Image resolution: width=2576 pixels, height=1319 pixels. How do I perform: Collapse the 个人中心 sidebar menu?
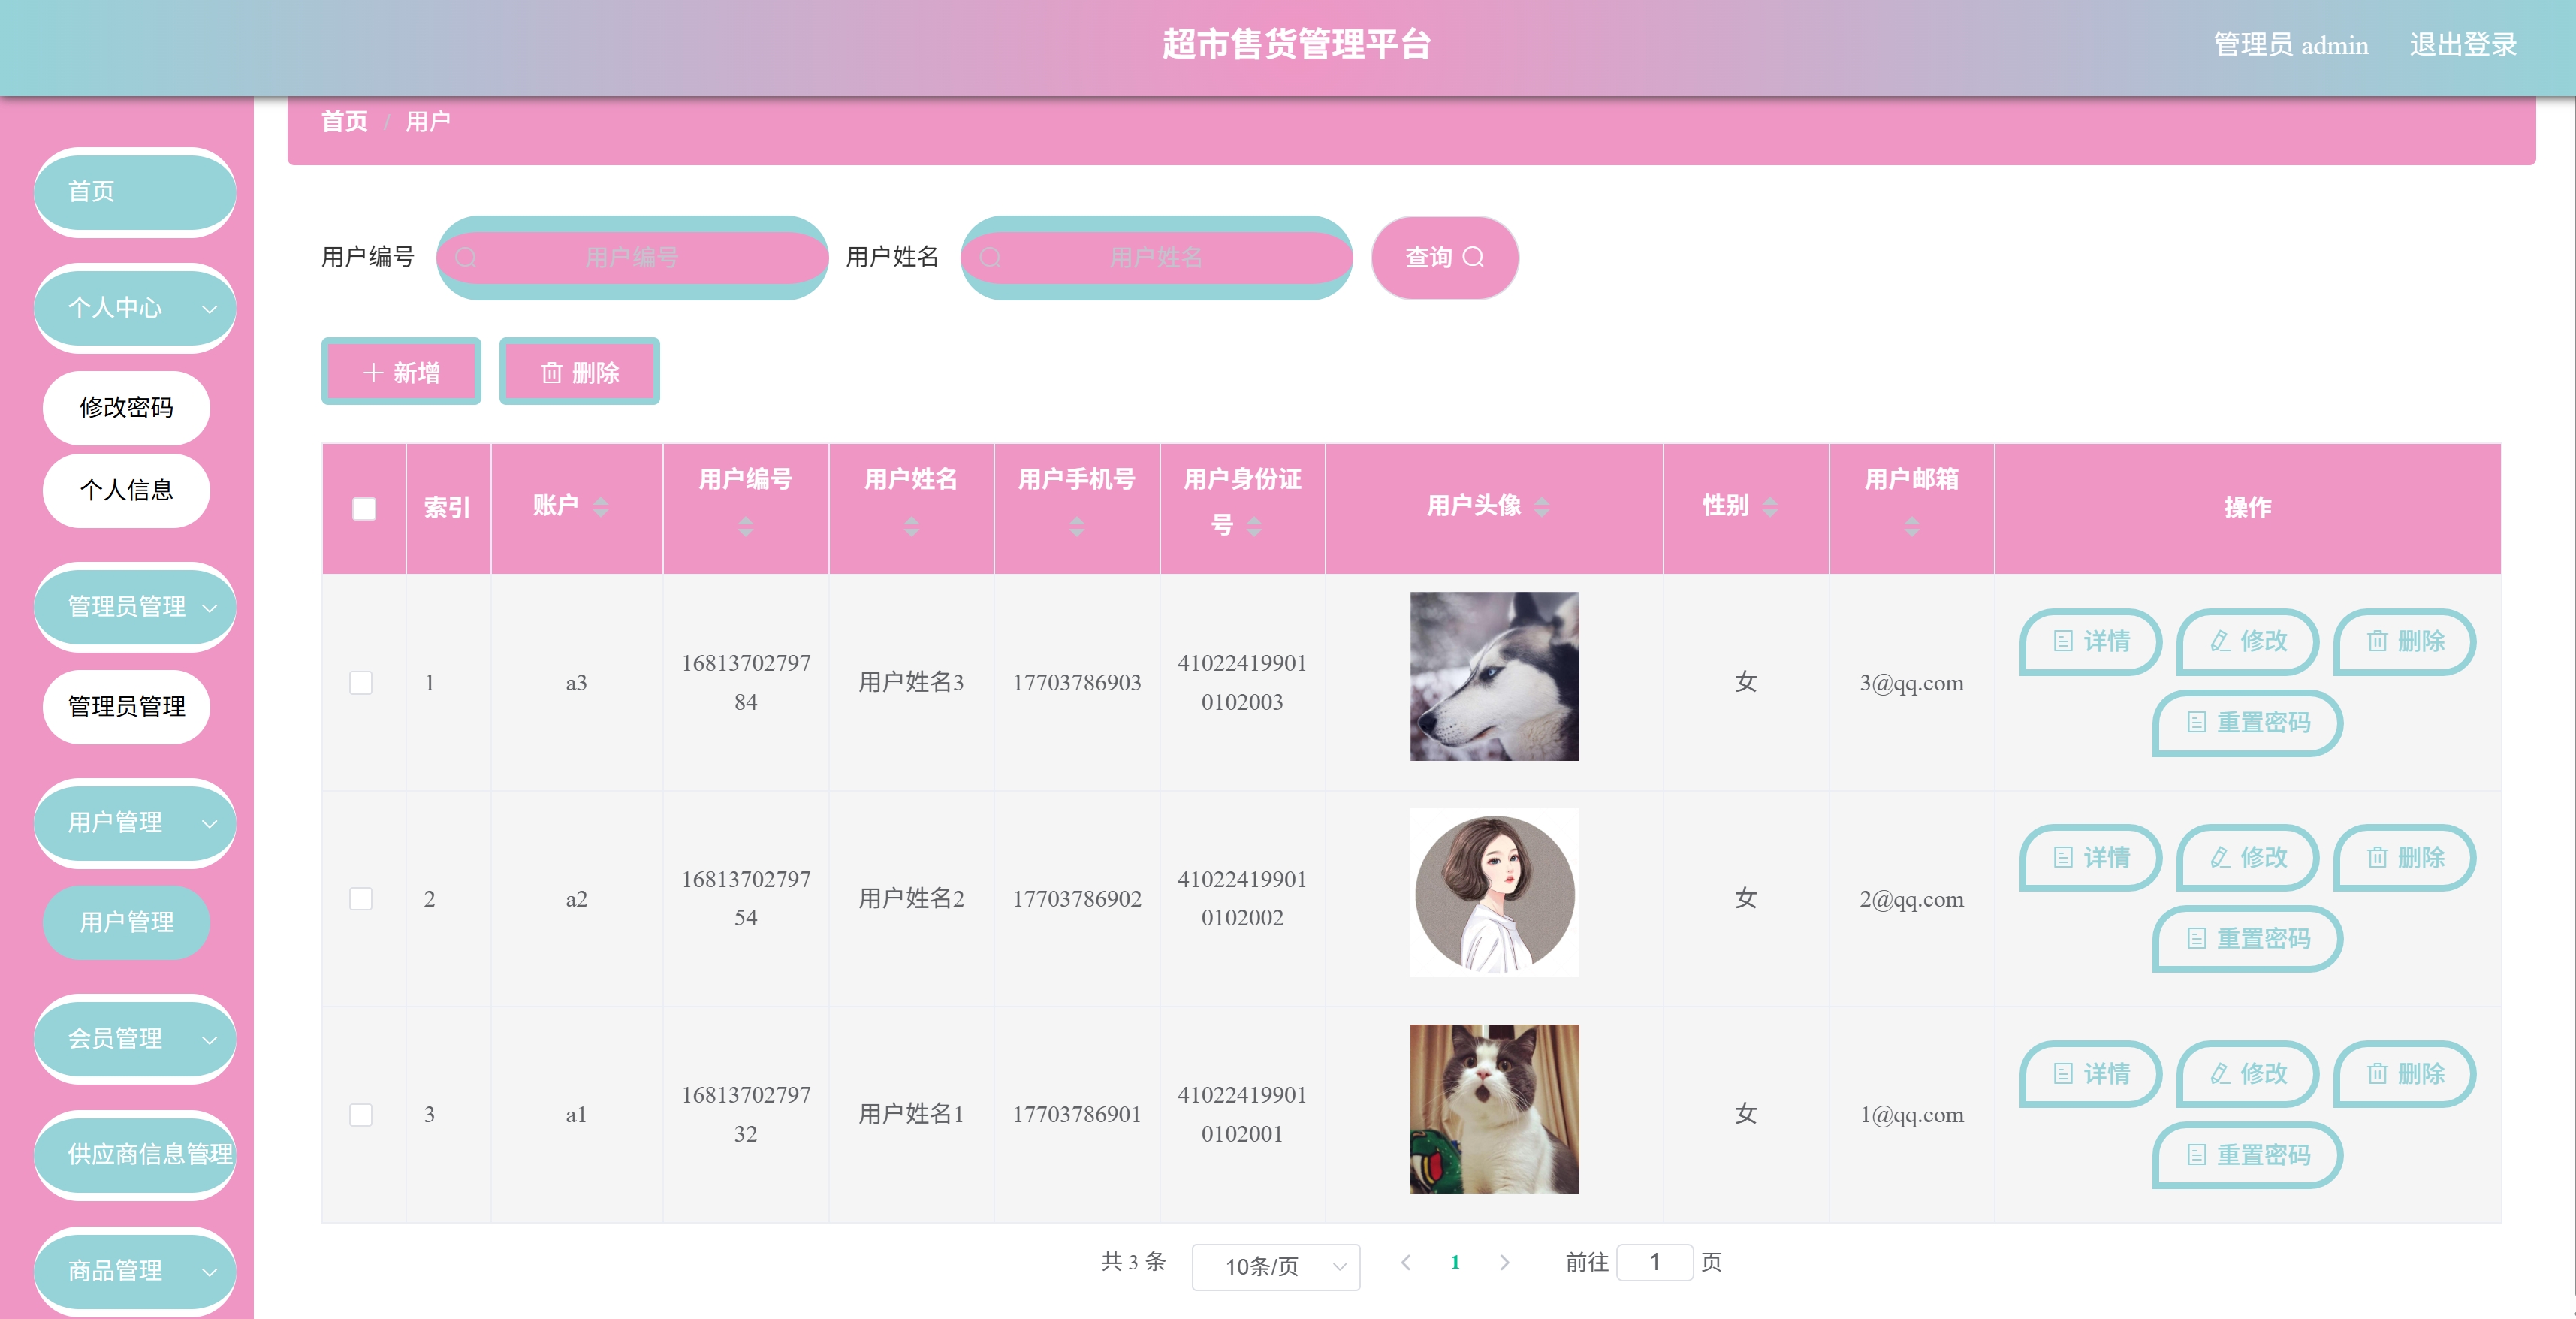pos(135,308)
